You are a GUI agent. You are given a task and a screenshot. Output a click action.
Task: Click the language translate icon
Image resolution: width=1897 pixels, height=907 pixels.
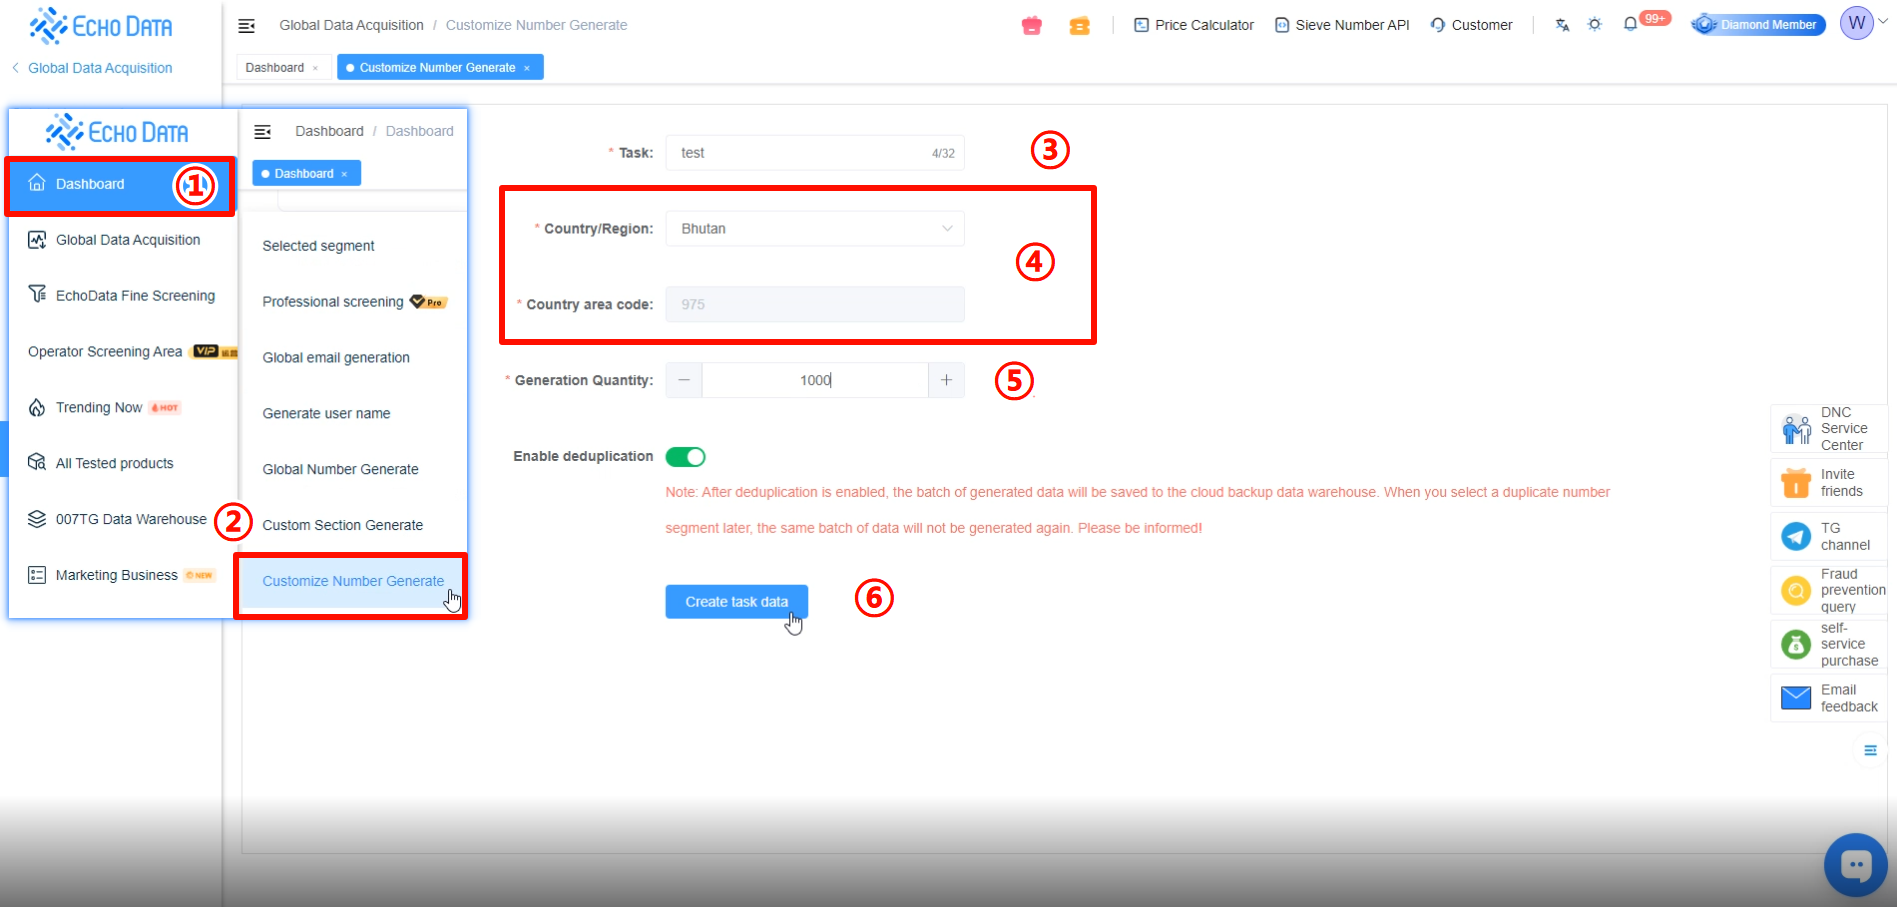1562,25
